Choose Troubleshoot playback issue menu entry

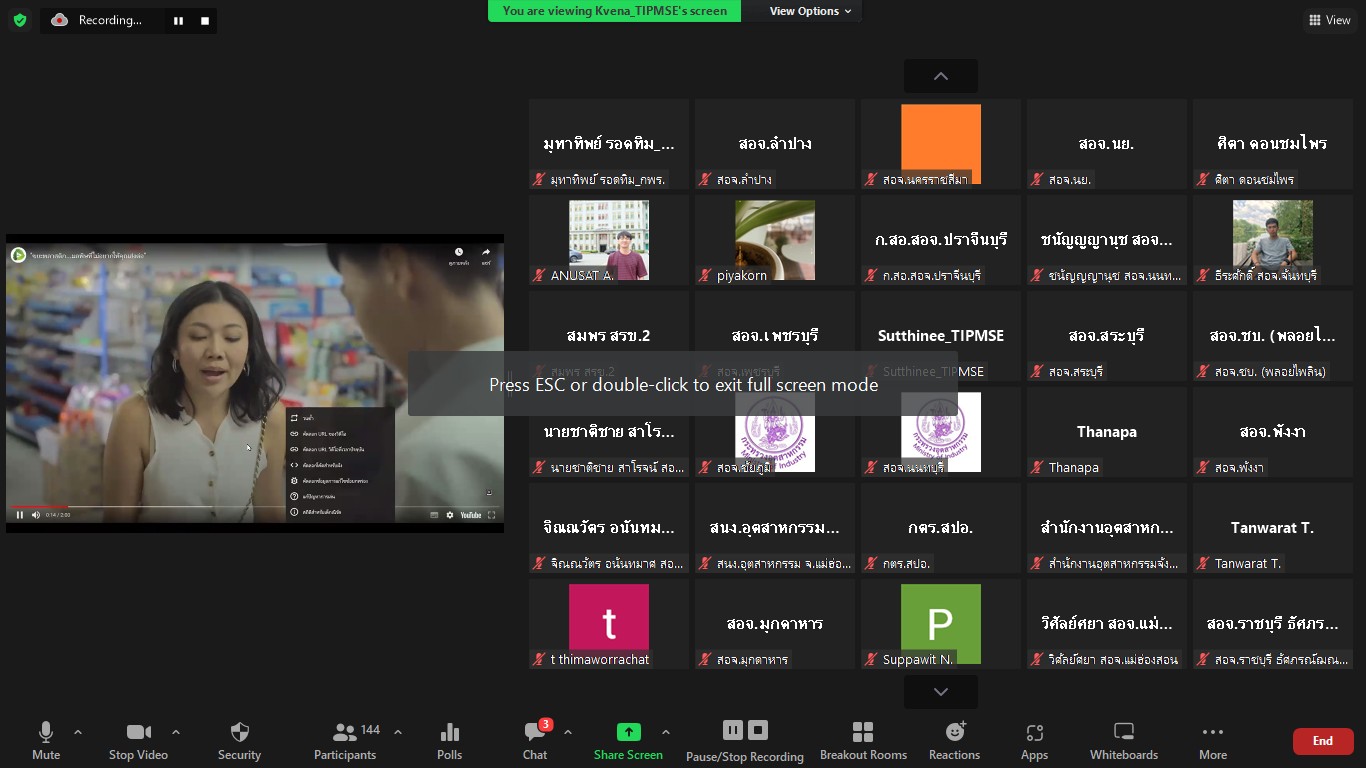click(340, 496)
